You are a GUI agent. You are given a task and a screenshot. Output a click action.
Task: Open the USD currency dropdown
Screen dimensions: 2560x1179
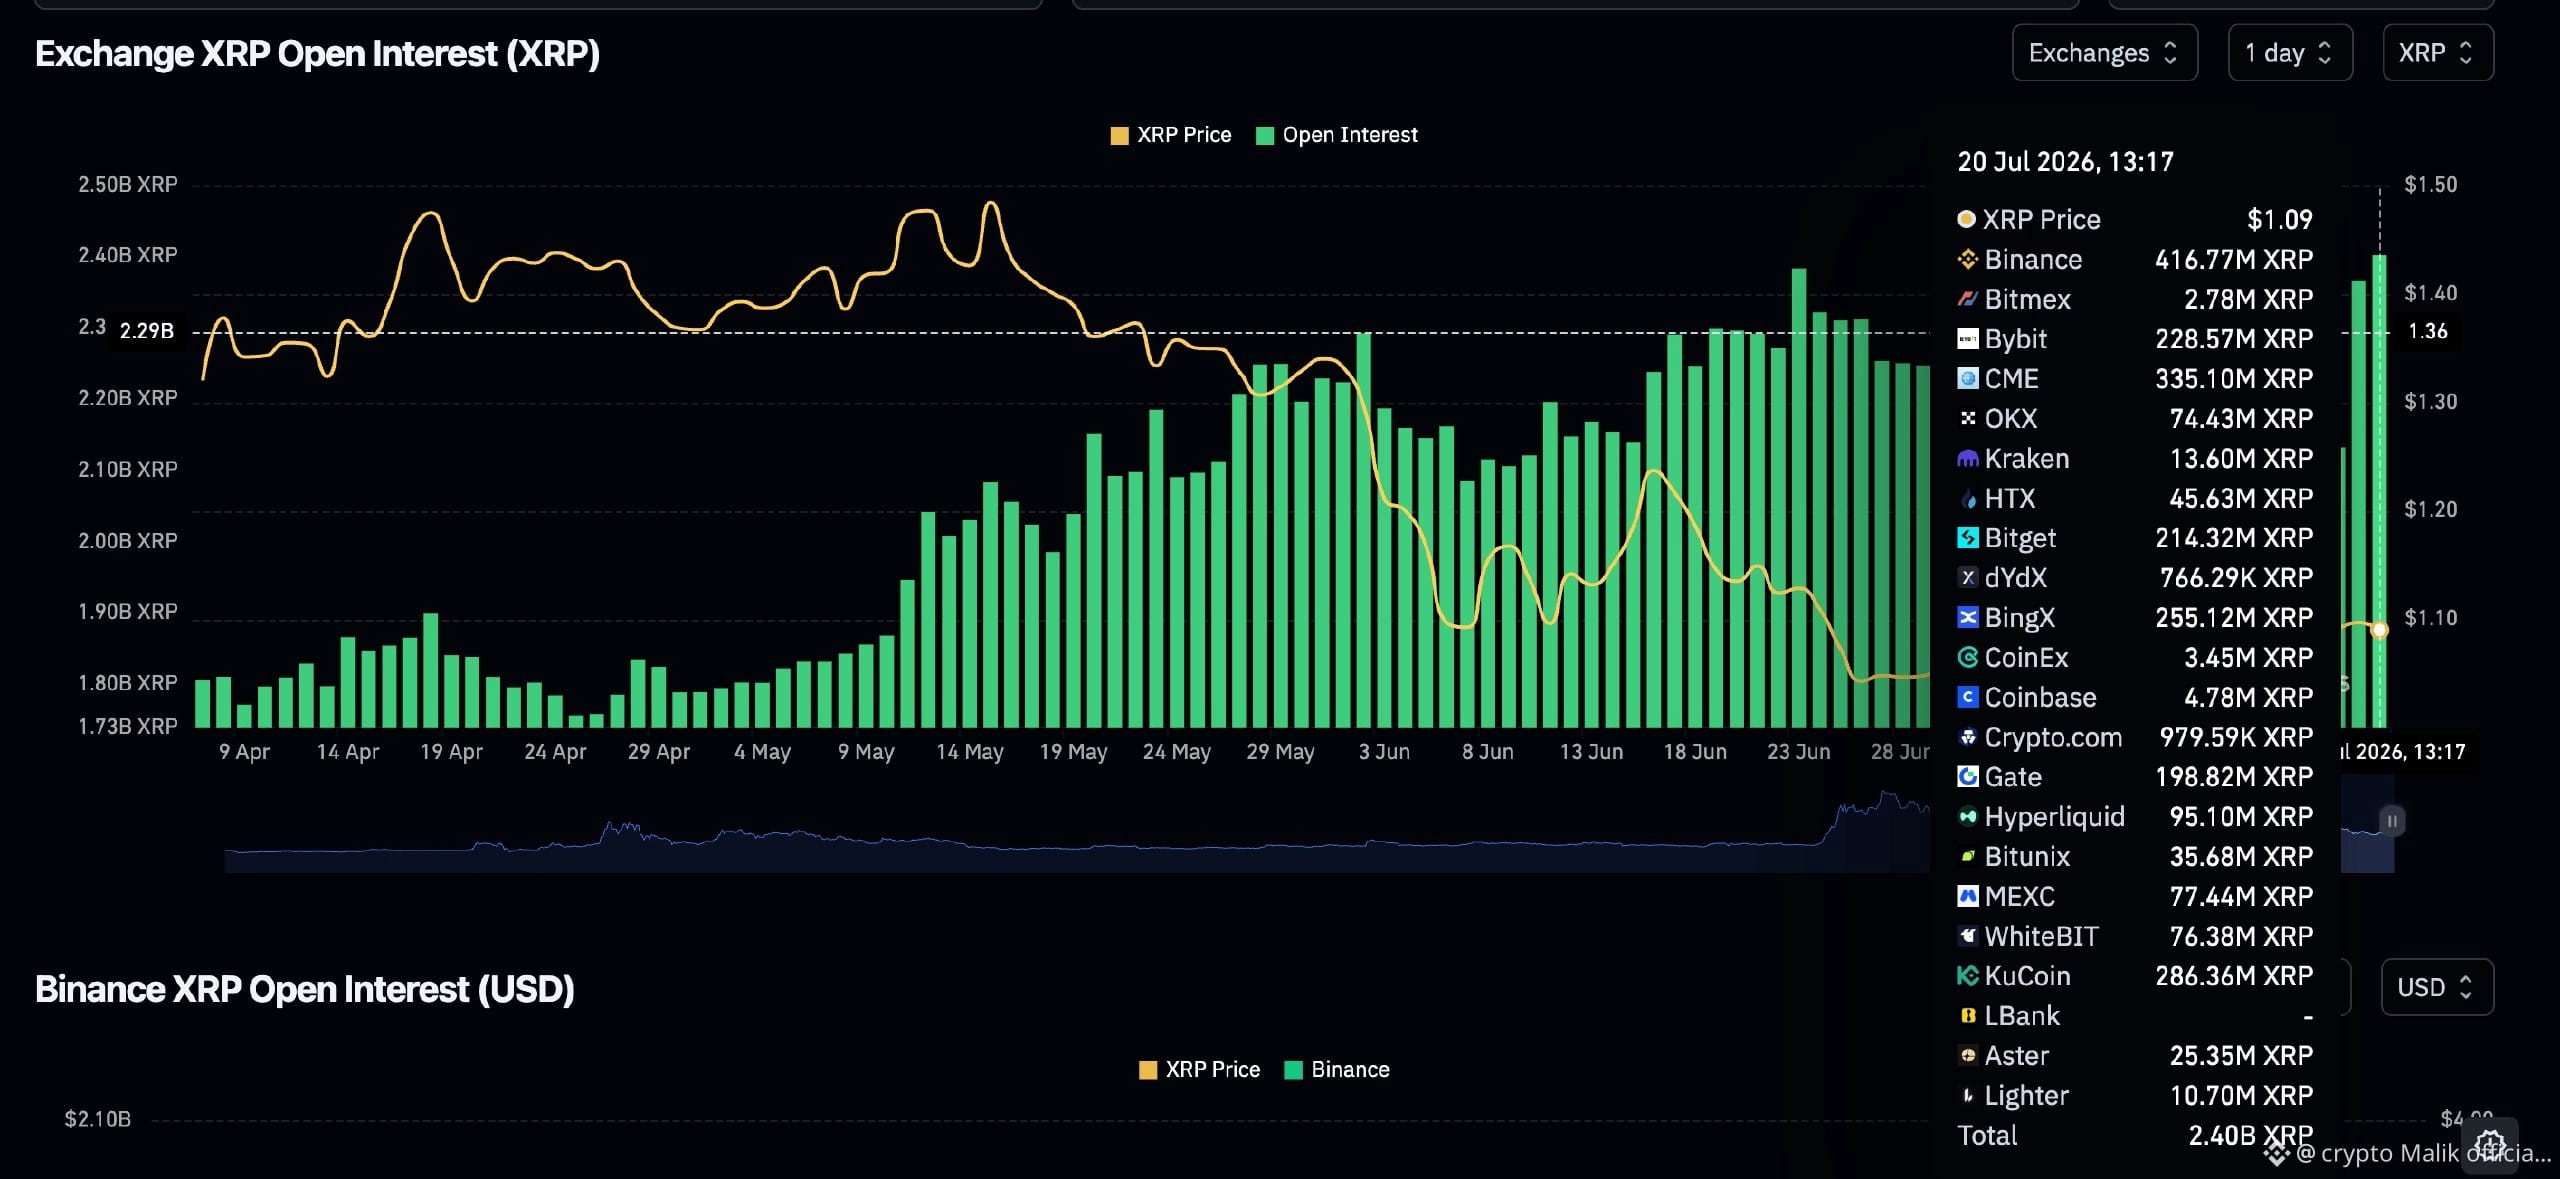(2437, 988)
